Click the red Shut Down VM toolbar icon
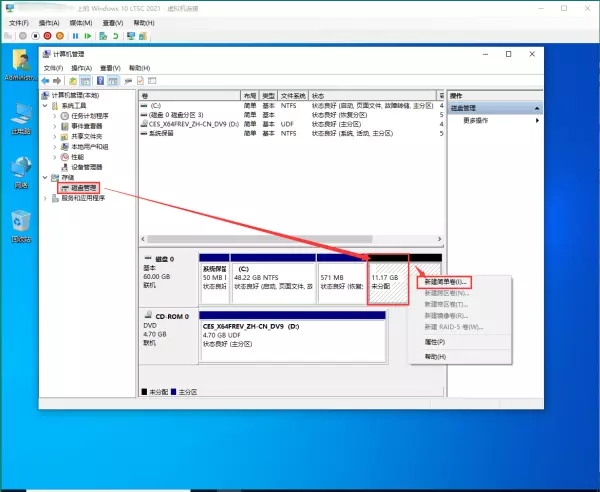The image size is (600, 492). pos(47,36)
